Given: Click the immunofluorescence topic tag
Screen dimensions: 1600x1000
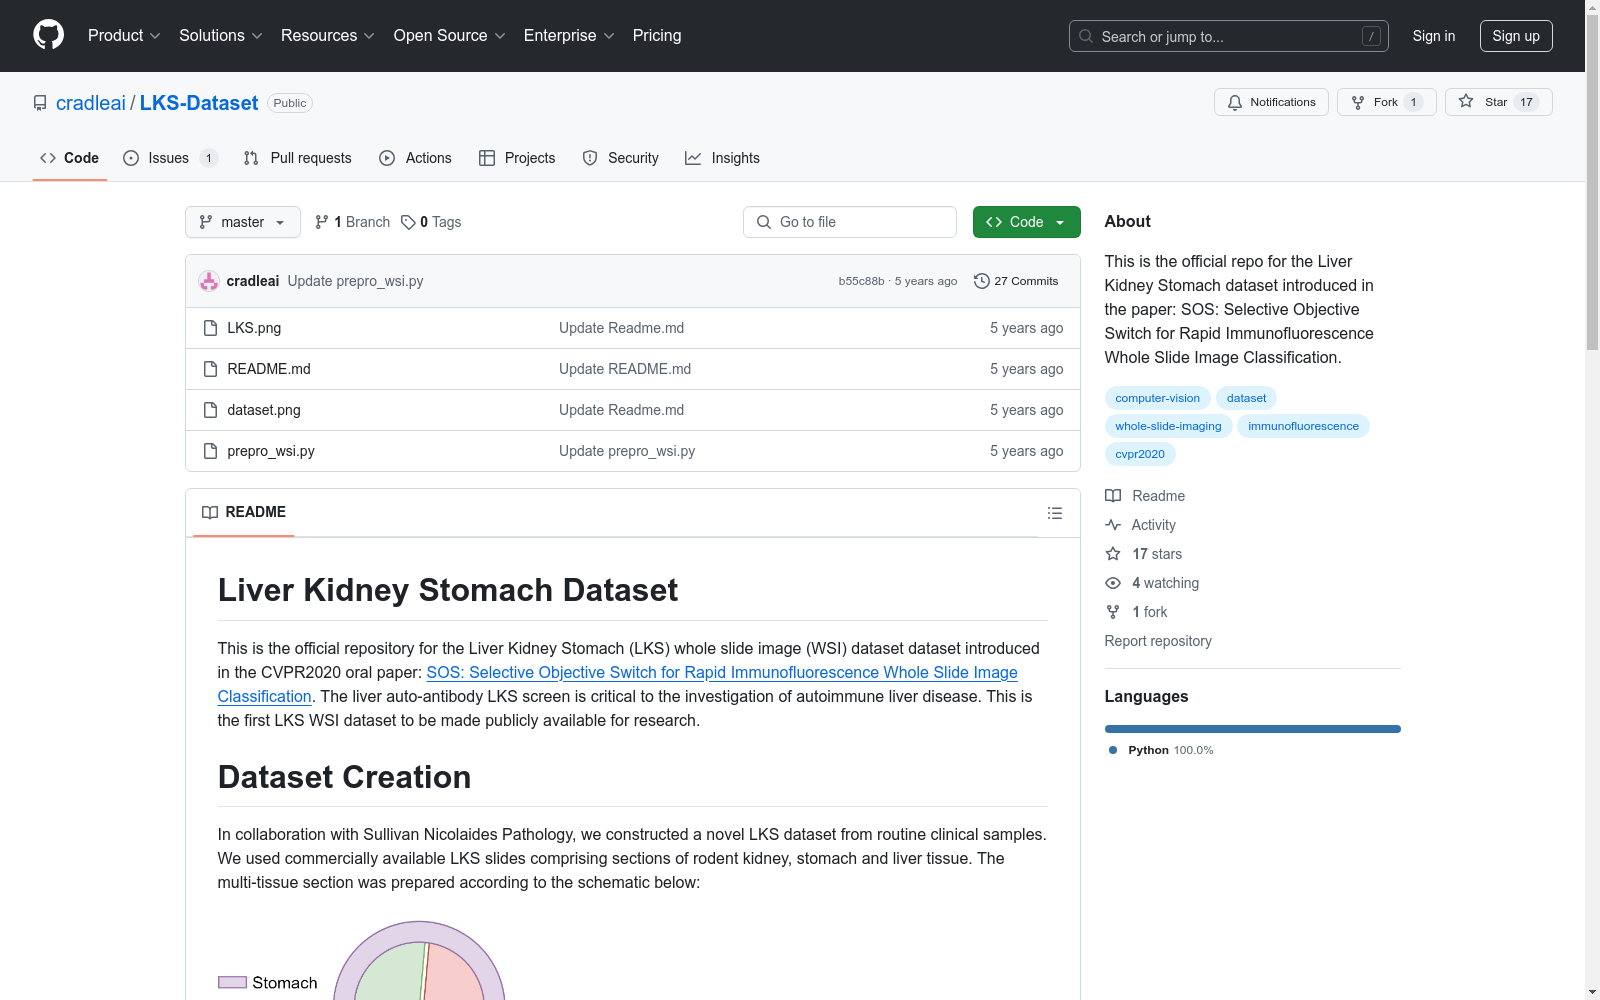Looking at the screenshot, I should 1303,426.
